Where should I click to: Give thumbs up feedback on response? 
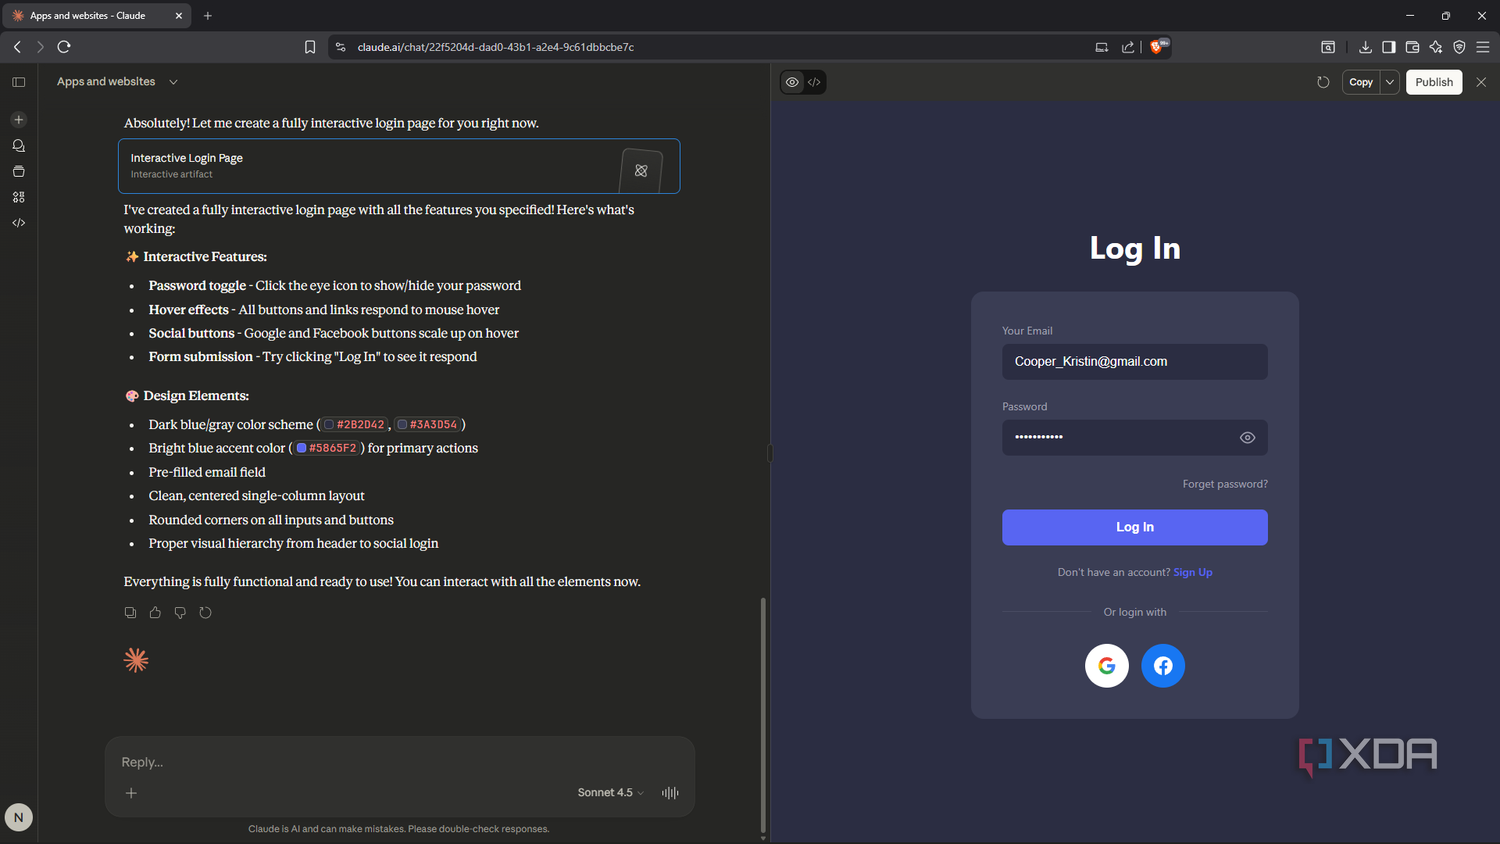click(155, 612)
